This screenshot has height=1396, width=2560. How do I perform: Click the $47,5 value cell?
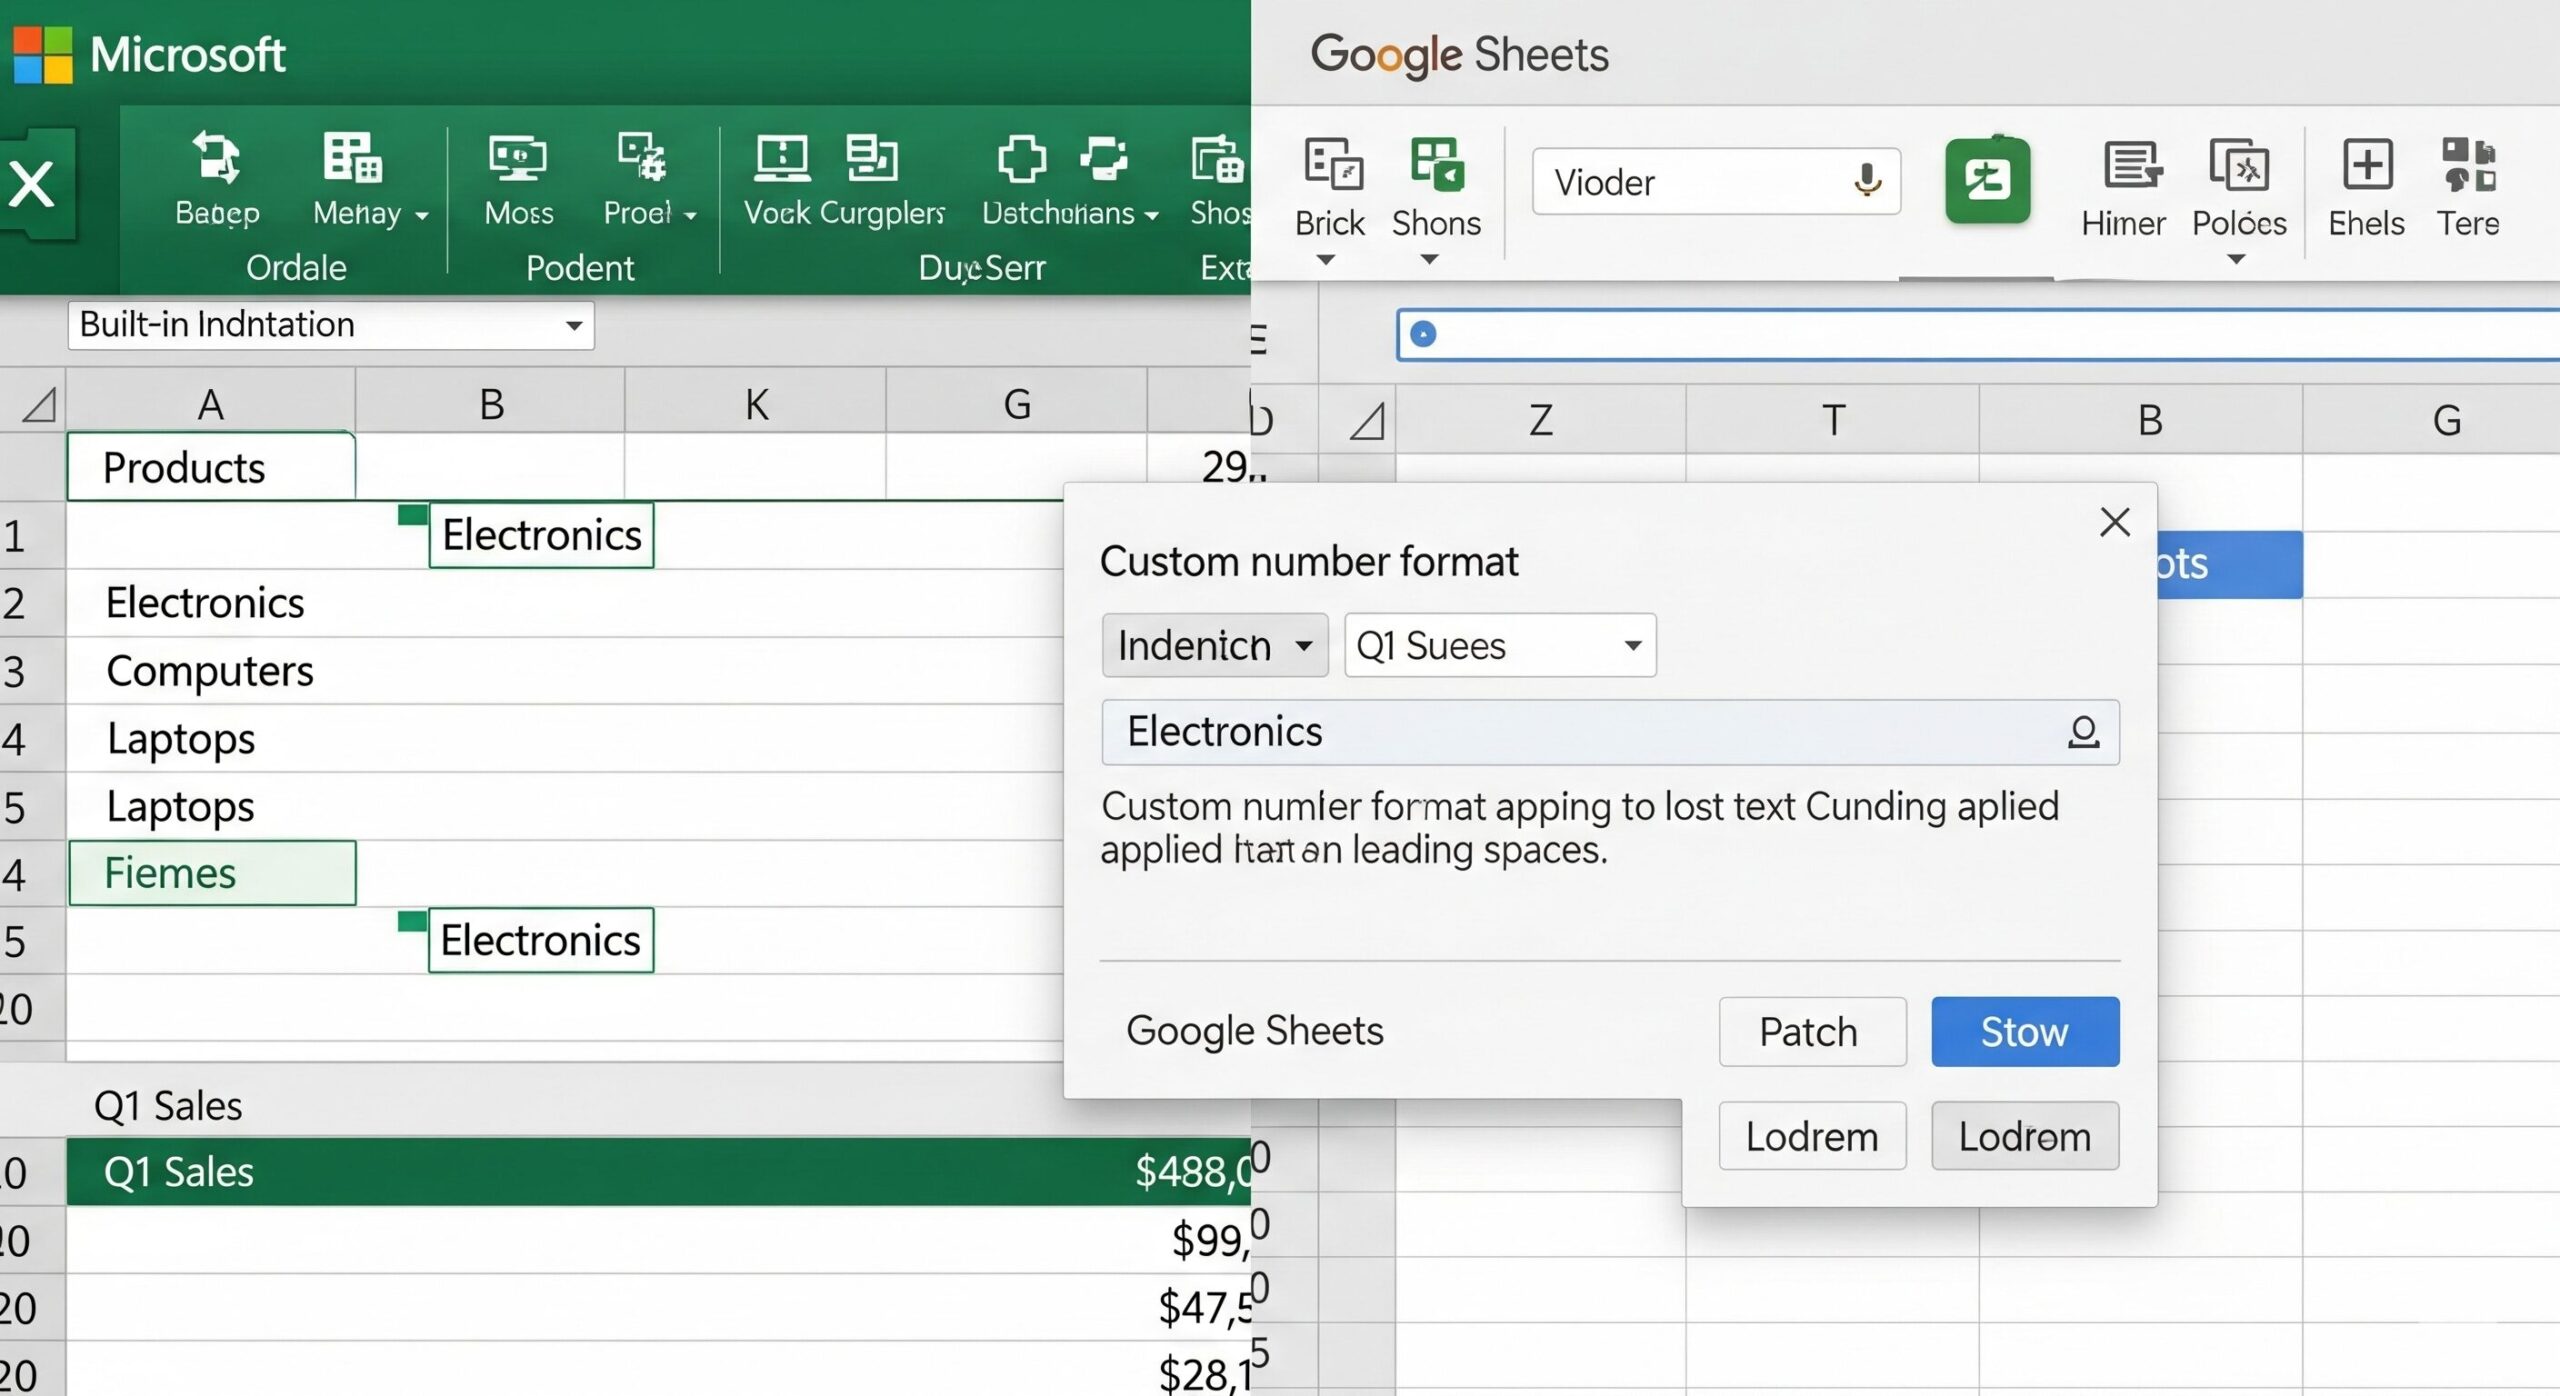(x=1204, y=1308)
